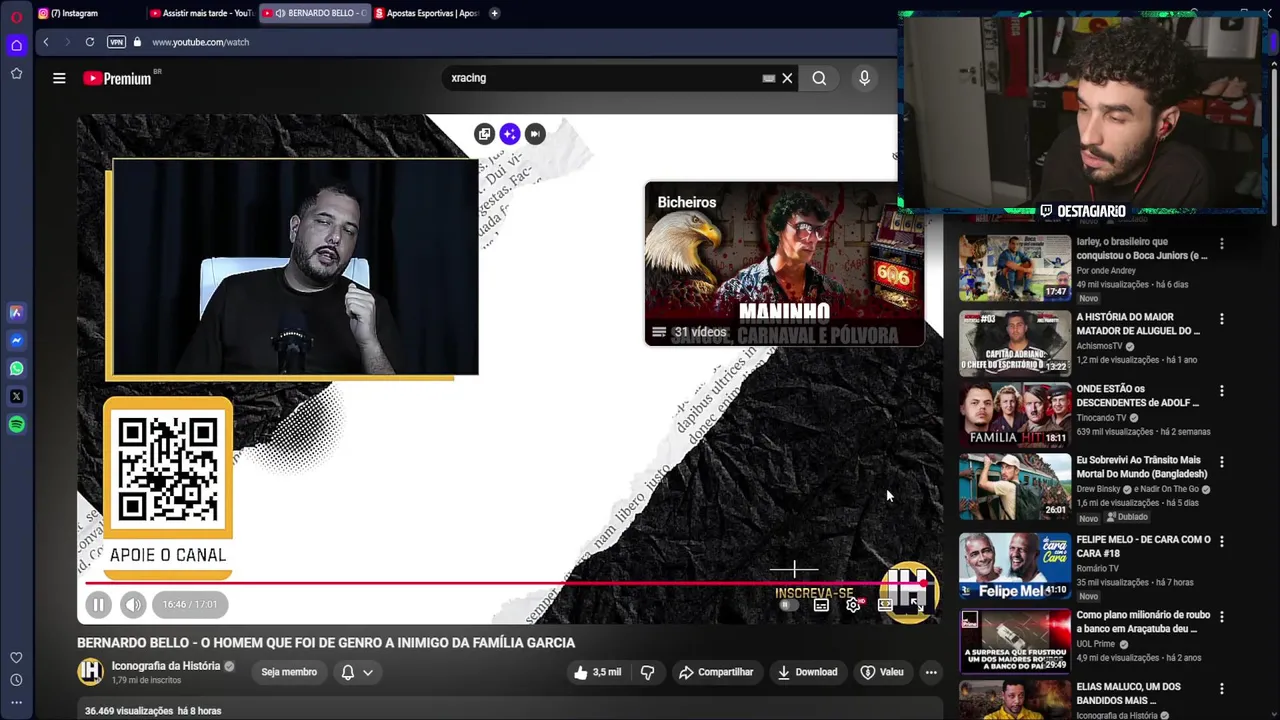Open a new tab with plus button
The image size is (1280, 720).
pos(494,13)
